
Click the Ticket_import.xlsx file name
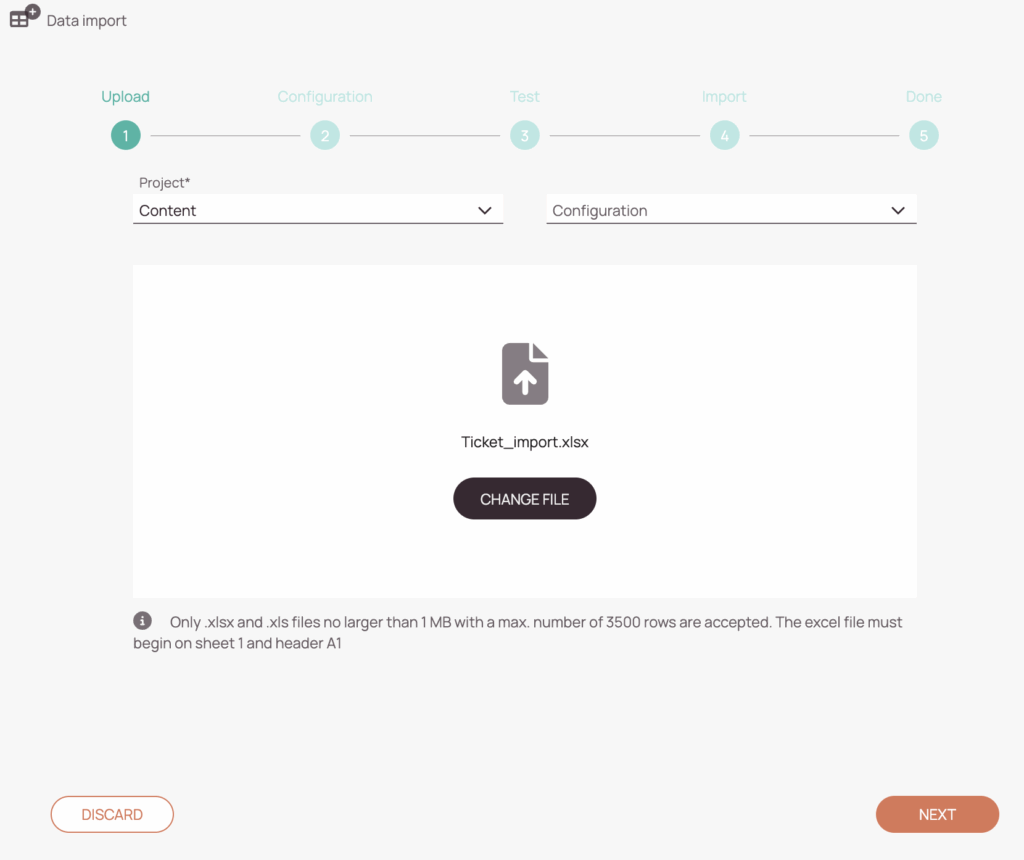click(x=525, y=442)
